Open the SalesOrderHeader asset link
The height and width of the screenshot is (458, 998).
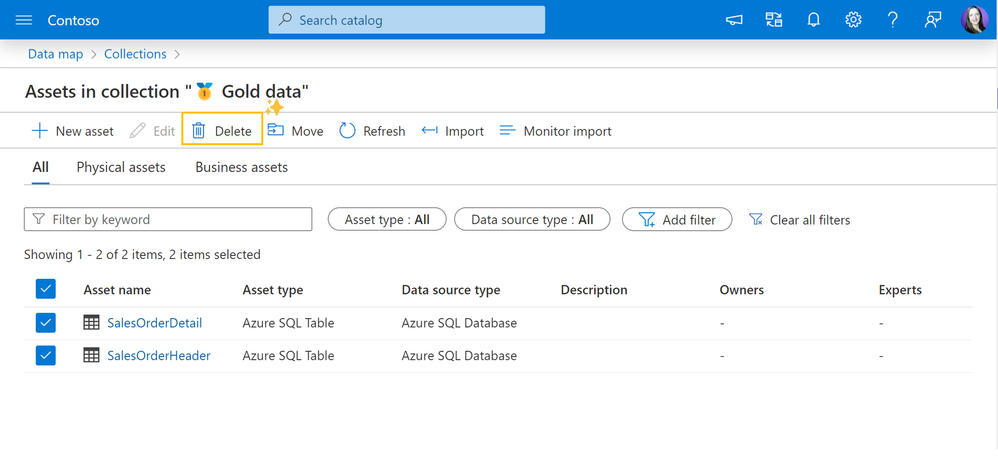tap(158, 355)
